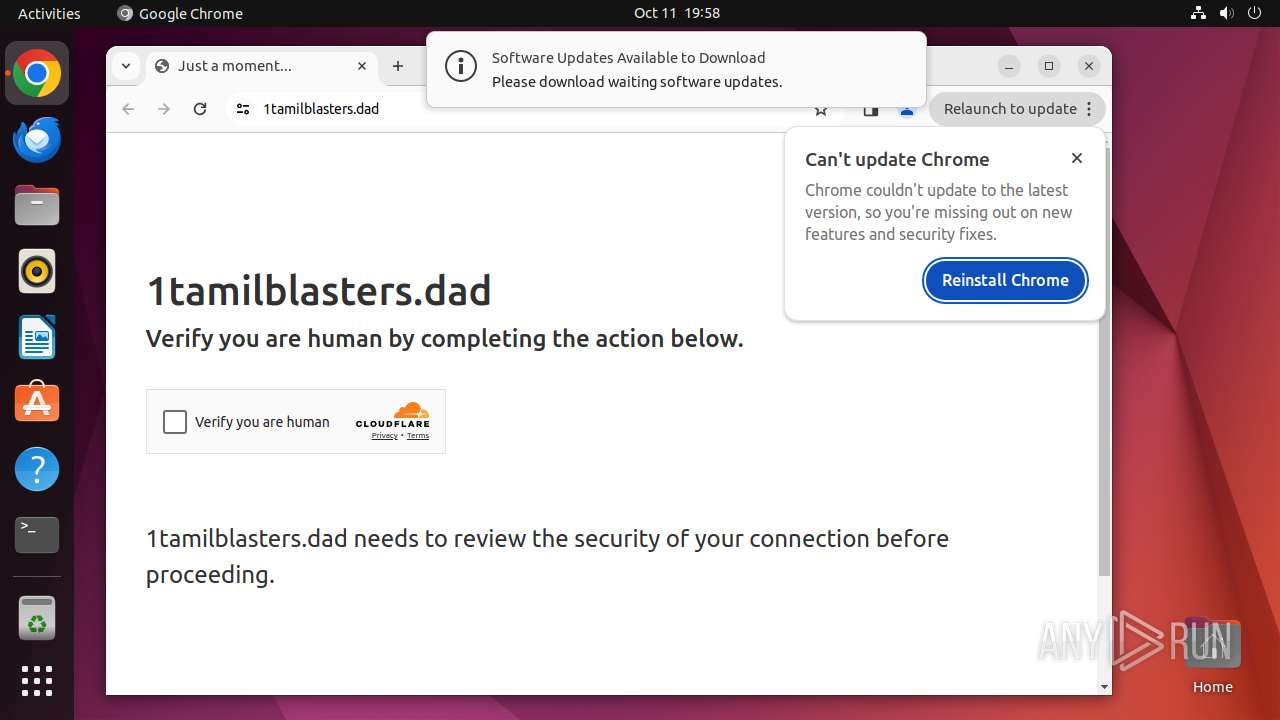The image size is (1280, 720).
Task: Maximize the Chrome window
Action: (1049, 66)
